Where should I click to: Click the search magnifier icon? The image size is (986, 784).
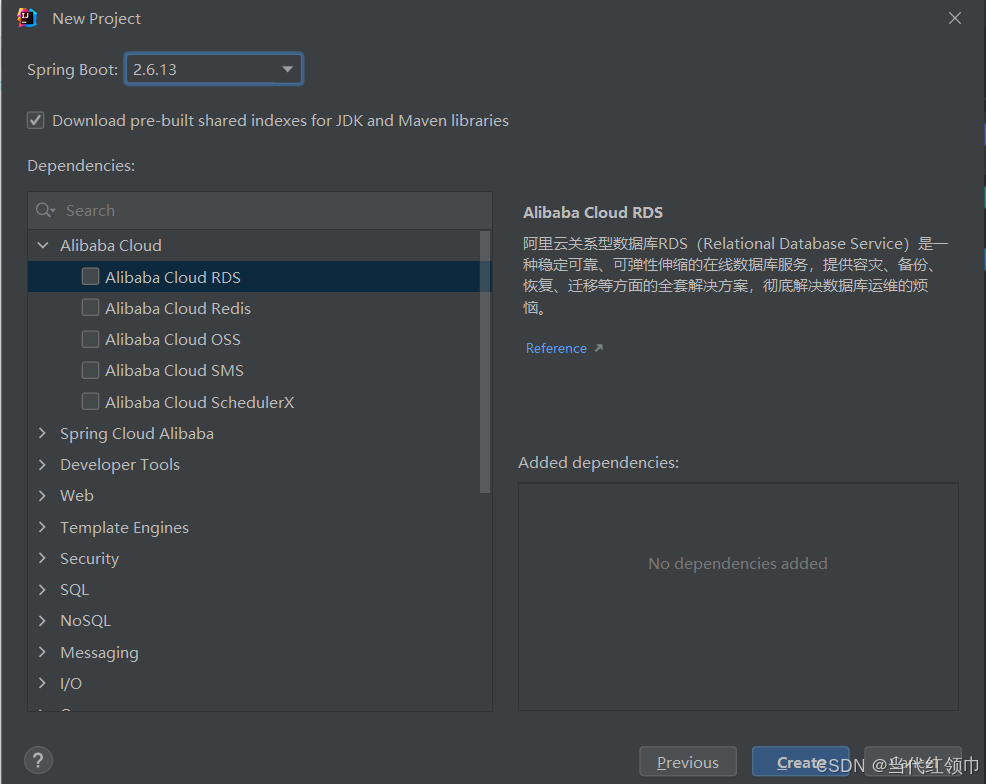tap(45, 210)
